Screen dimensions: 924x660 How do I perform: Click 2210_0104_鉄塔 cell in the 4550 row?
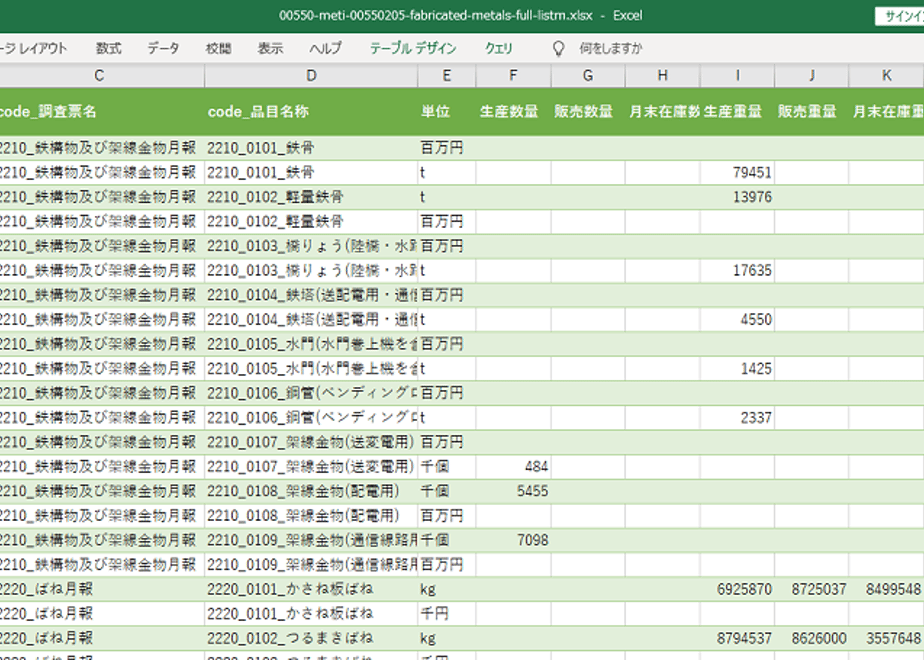311,319
